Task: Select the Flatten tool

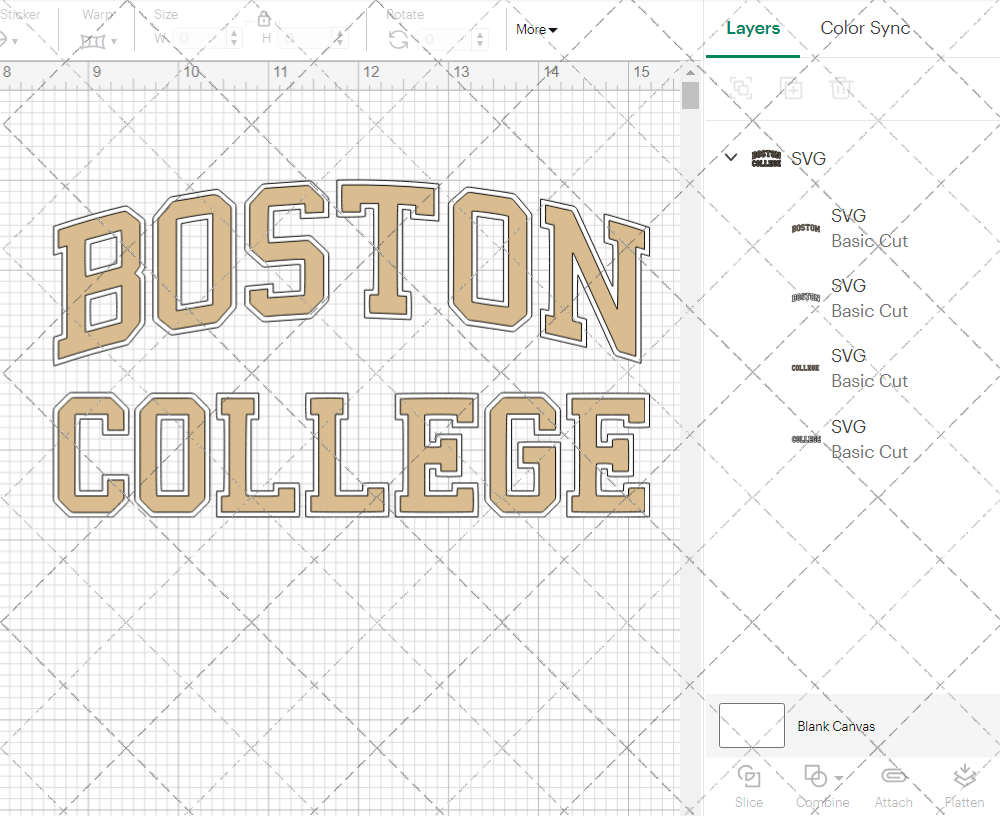Action: click(x=964, y=785)
